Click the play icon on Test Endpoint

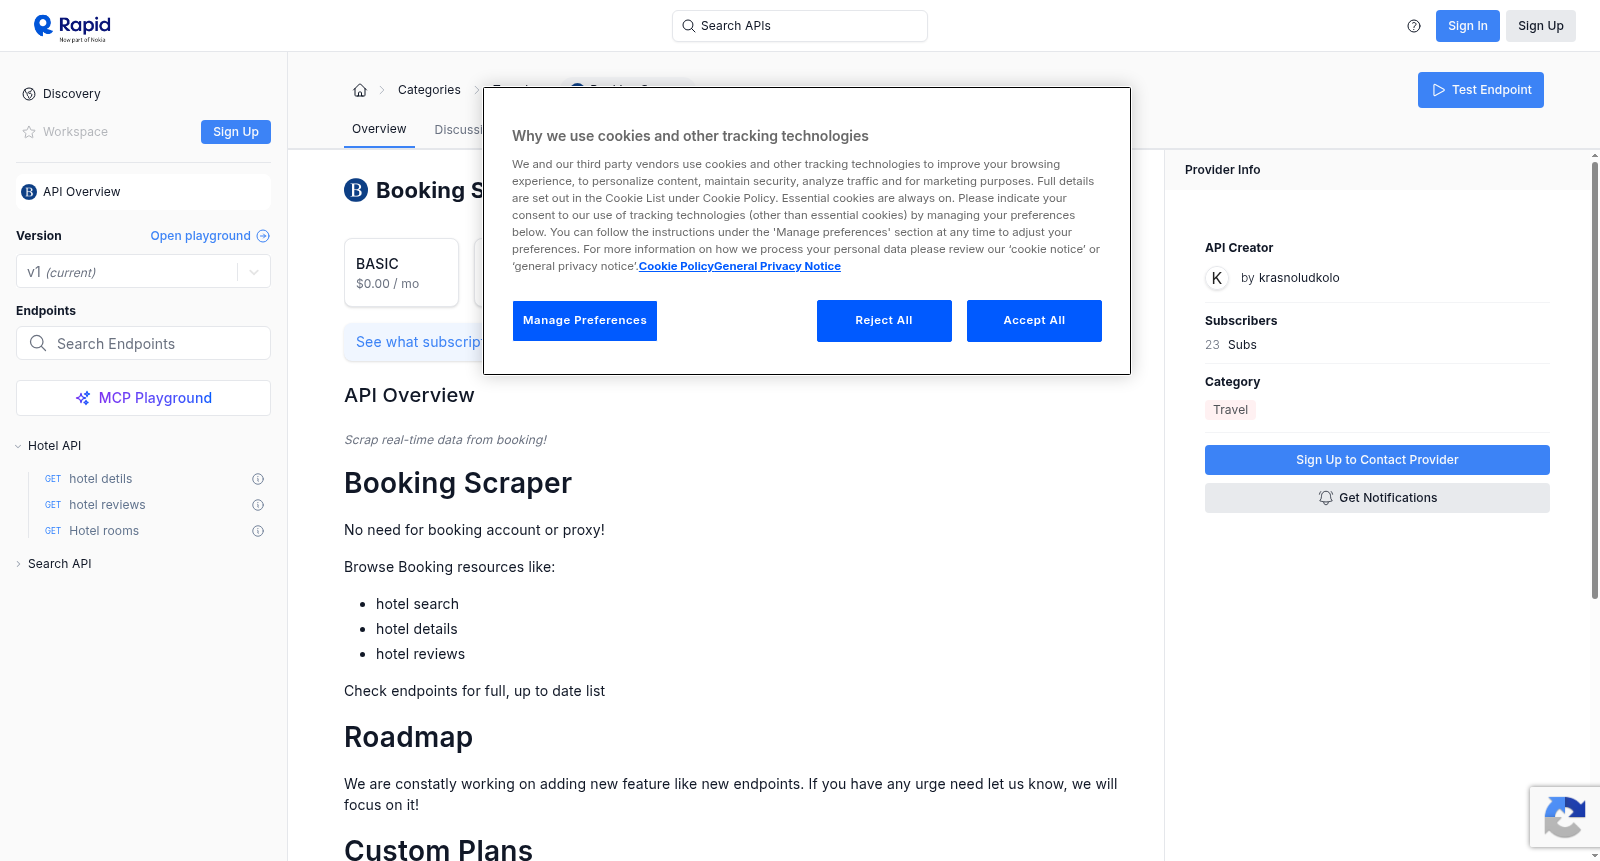(1439, 90)
